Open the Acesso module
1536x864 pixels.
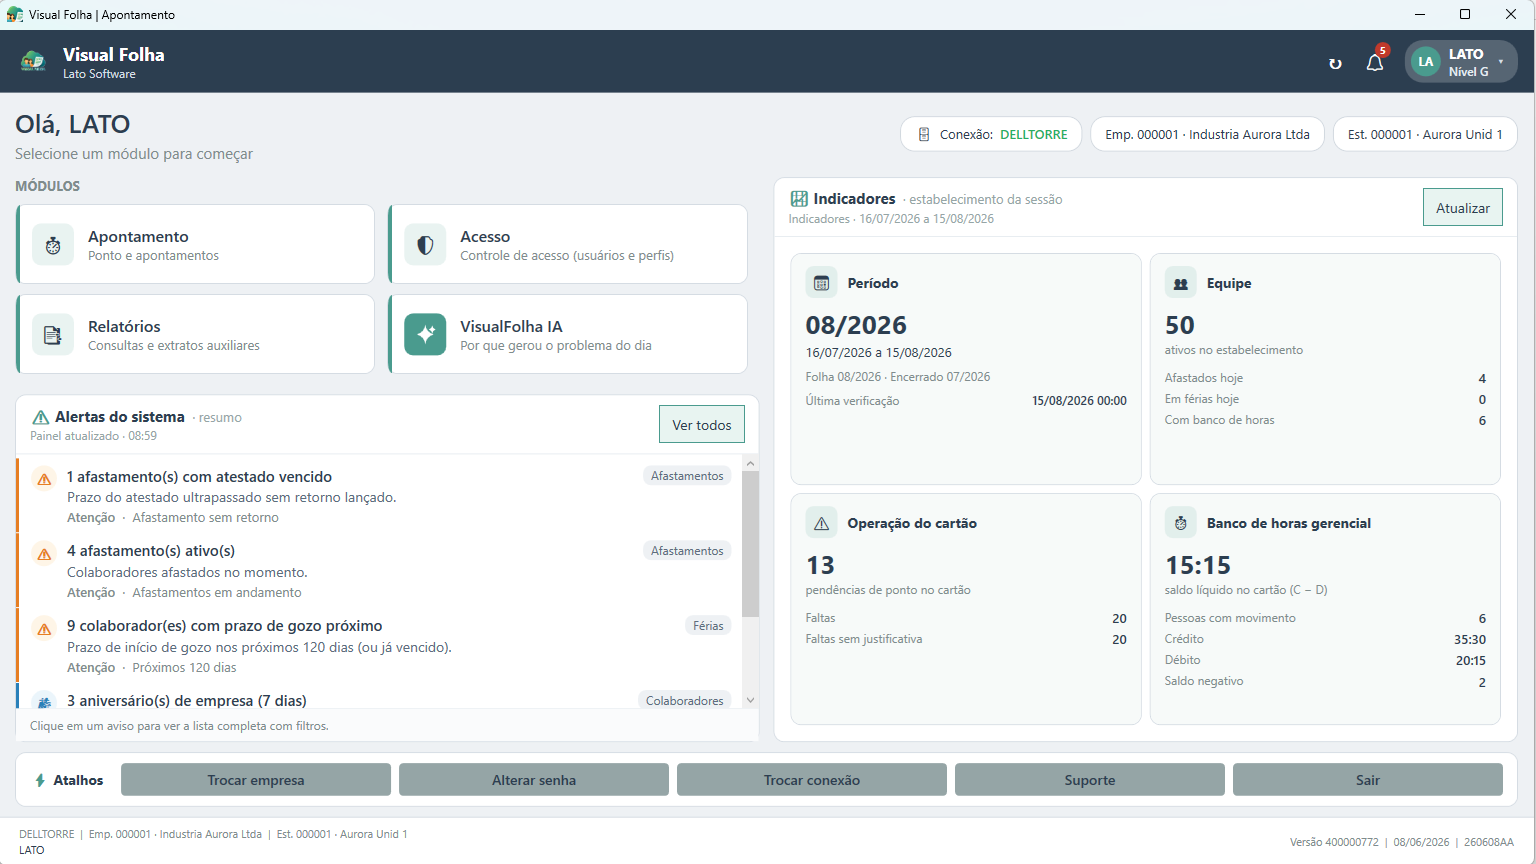tap(568, 245)
